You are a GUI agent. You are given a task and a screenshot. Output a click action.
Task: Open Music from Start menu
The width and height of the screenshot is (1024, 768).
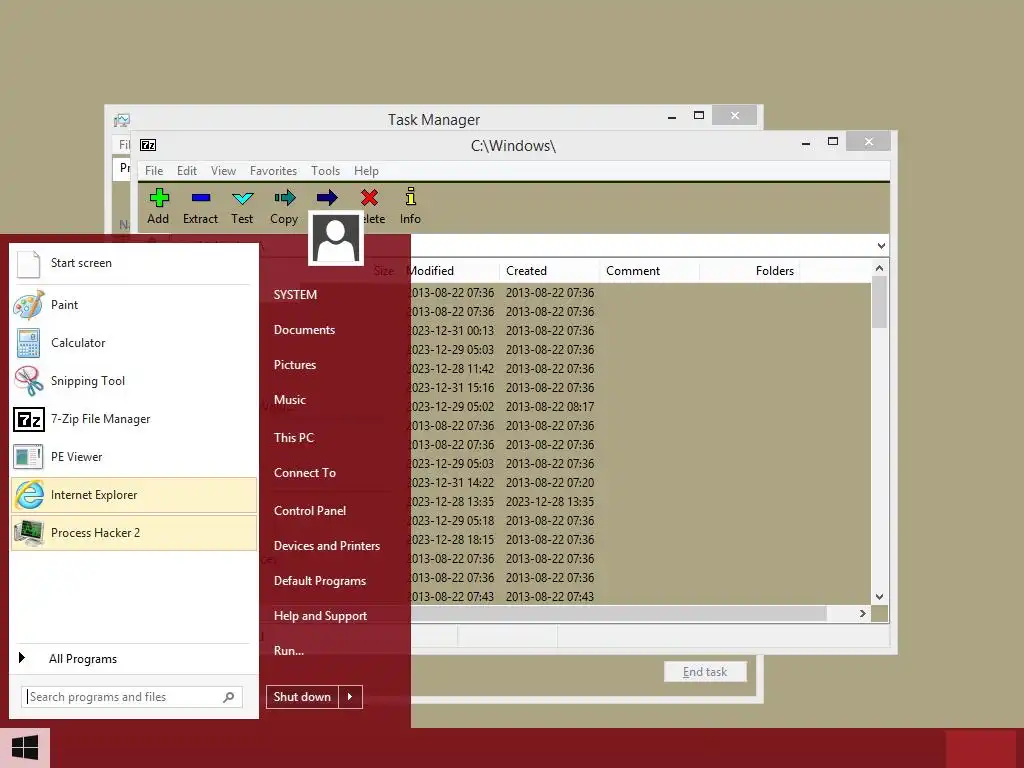tap(290, 400)
